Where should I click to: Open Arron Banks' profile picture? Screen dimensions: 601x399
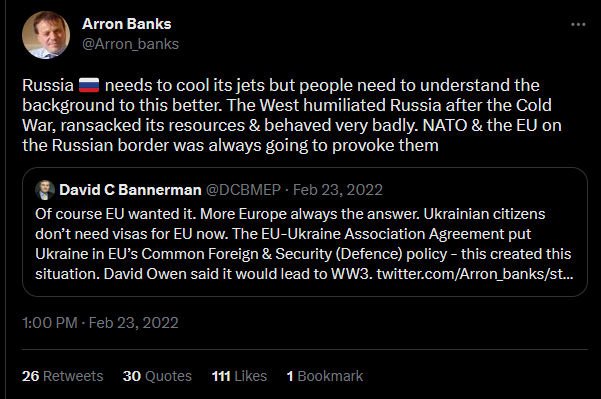(x=46, y=35)
